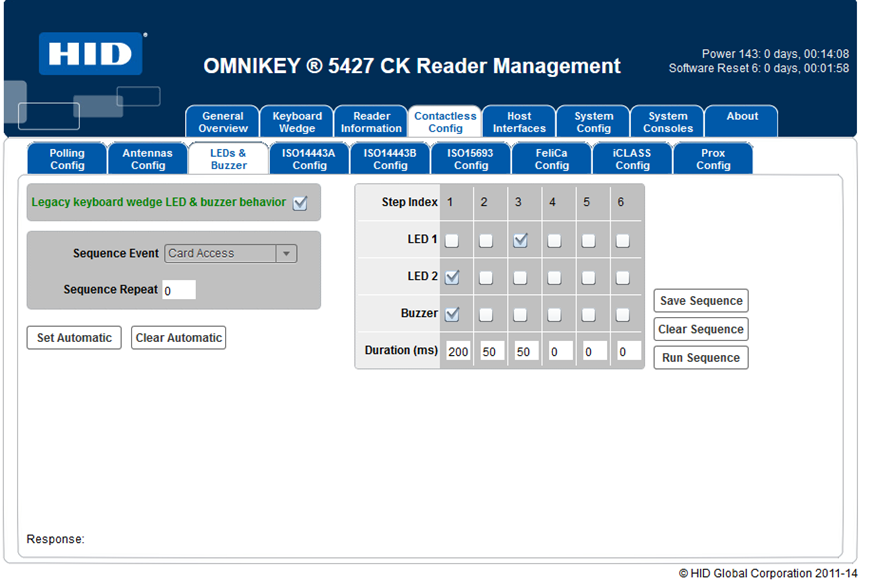Open the Reader Information tab
Viewport: 875px width, 584px height.
(x=371, y=122)
